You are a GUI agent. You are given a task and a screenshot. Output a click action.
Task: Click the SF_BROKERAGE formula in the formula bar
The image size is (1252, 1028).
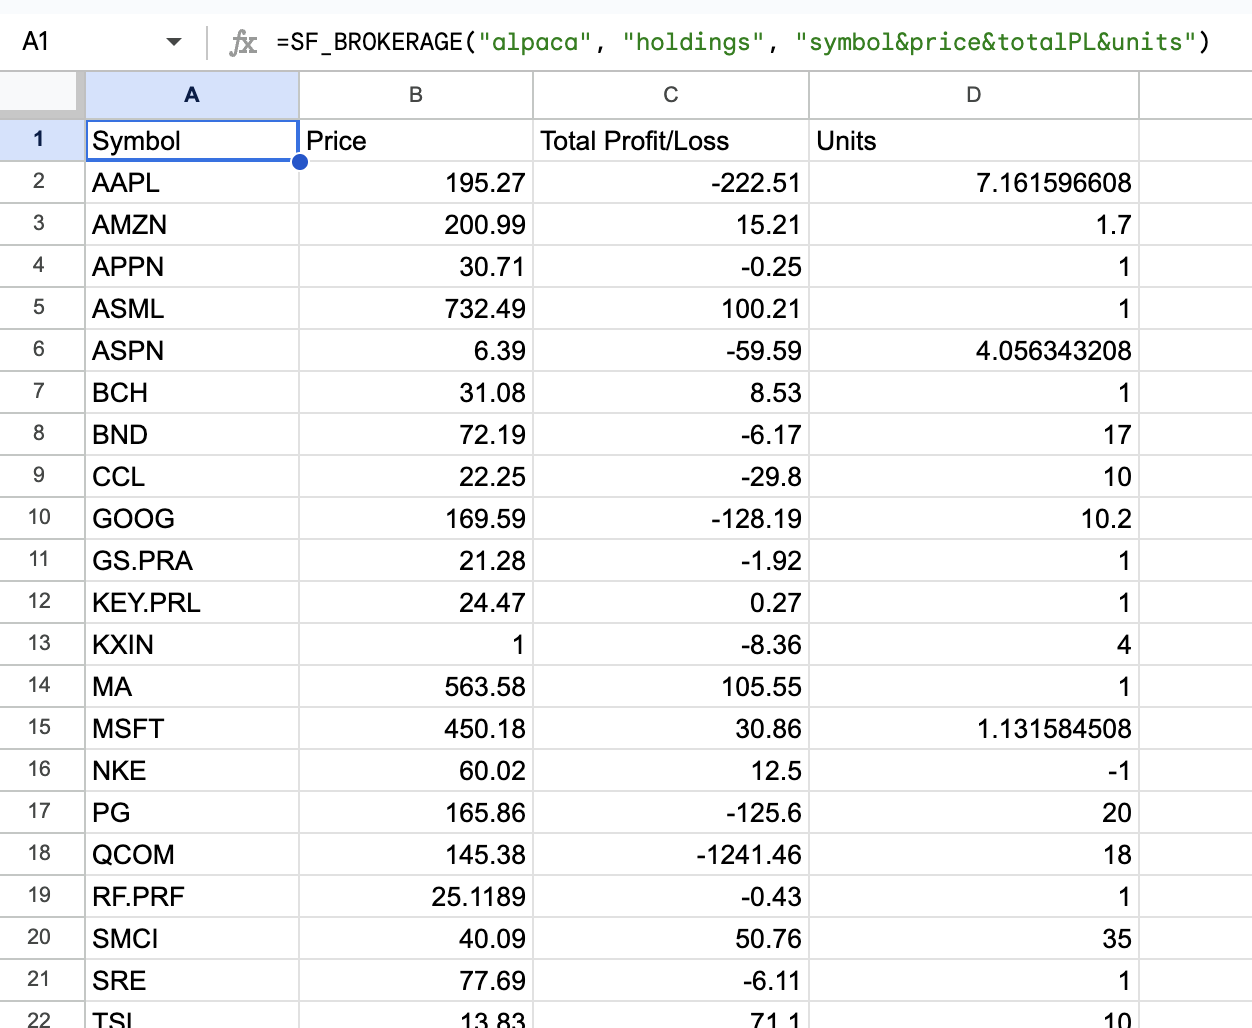point(743,42)
